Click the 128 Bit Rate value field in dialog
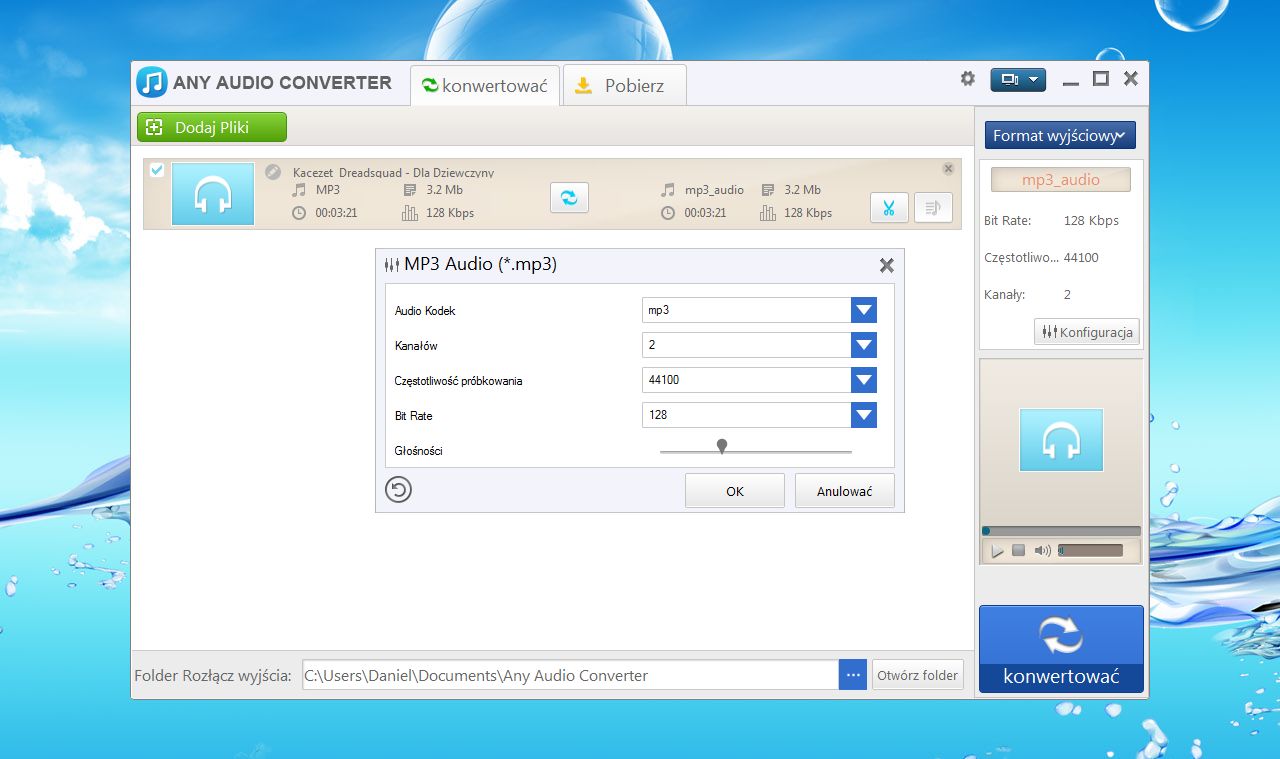Screen dimensions: 1280x759 tap(747, 415)
